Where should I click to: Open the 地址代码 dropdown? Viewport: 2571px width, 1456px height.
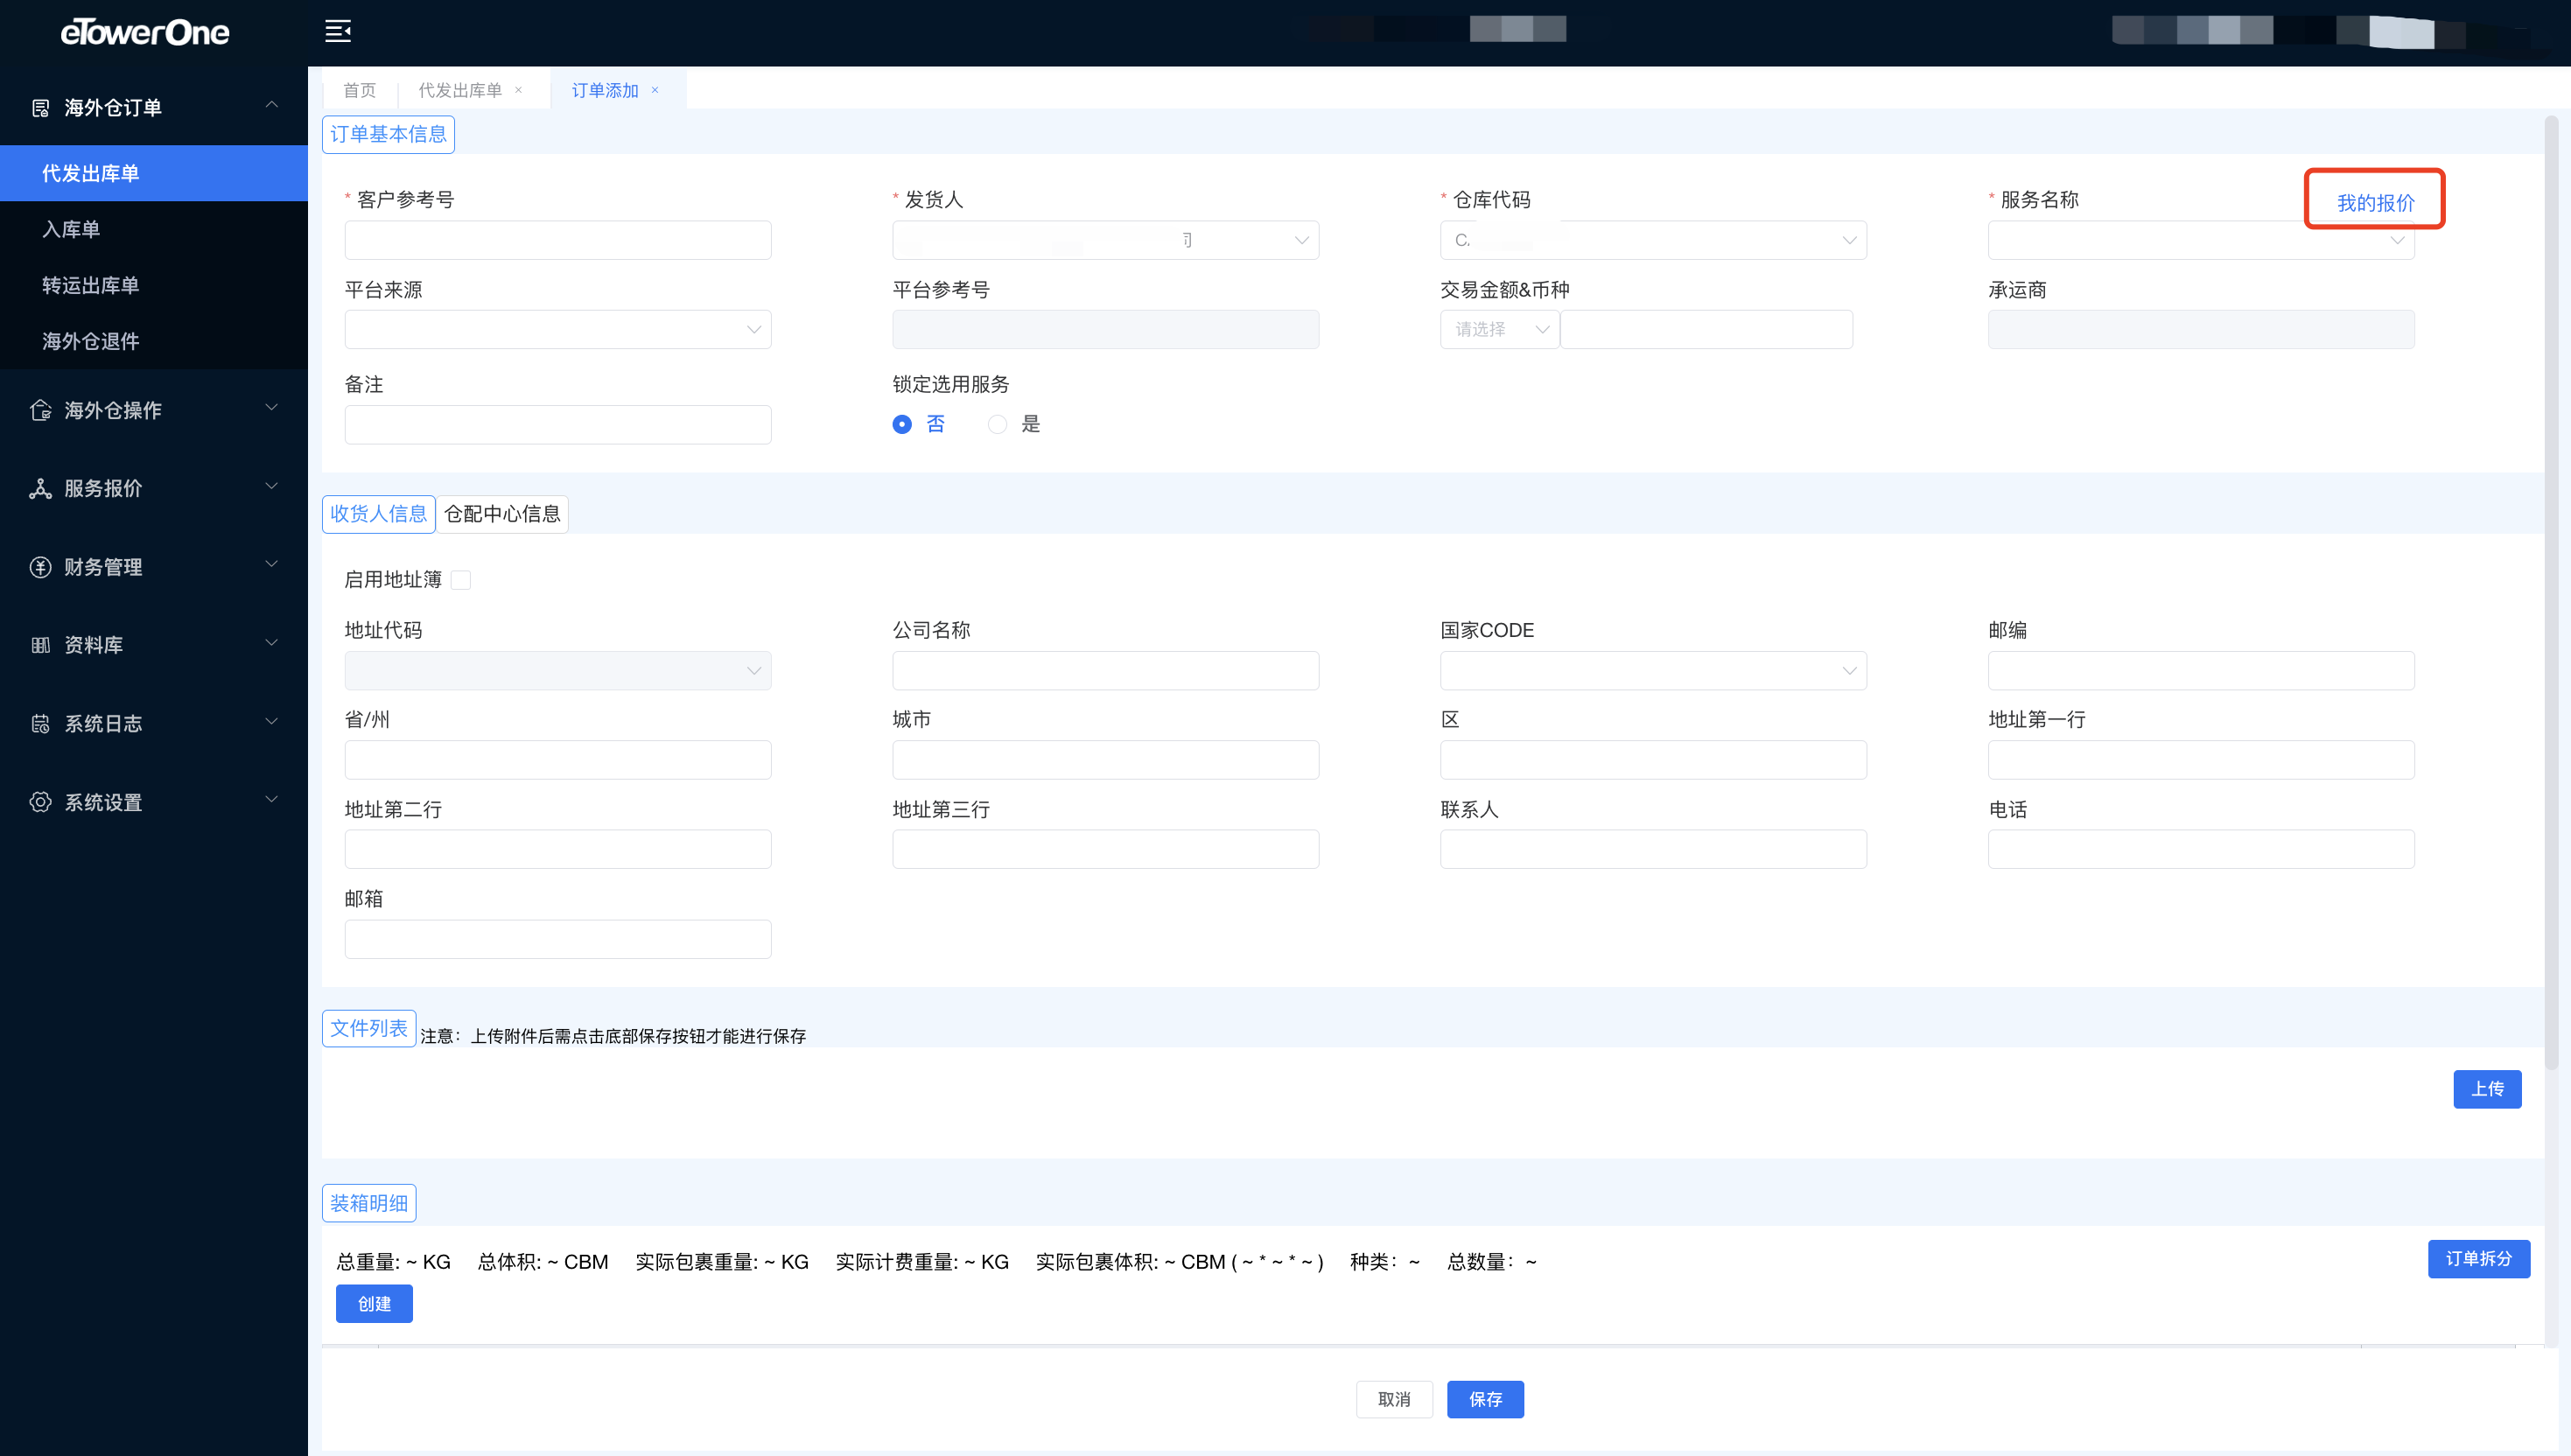[x=558, y=671]
